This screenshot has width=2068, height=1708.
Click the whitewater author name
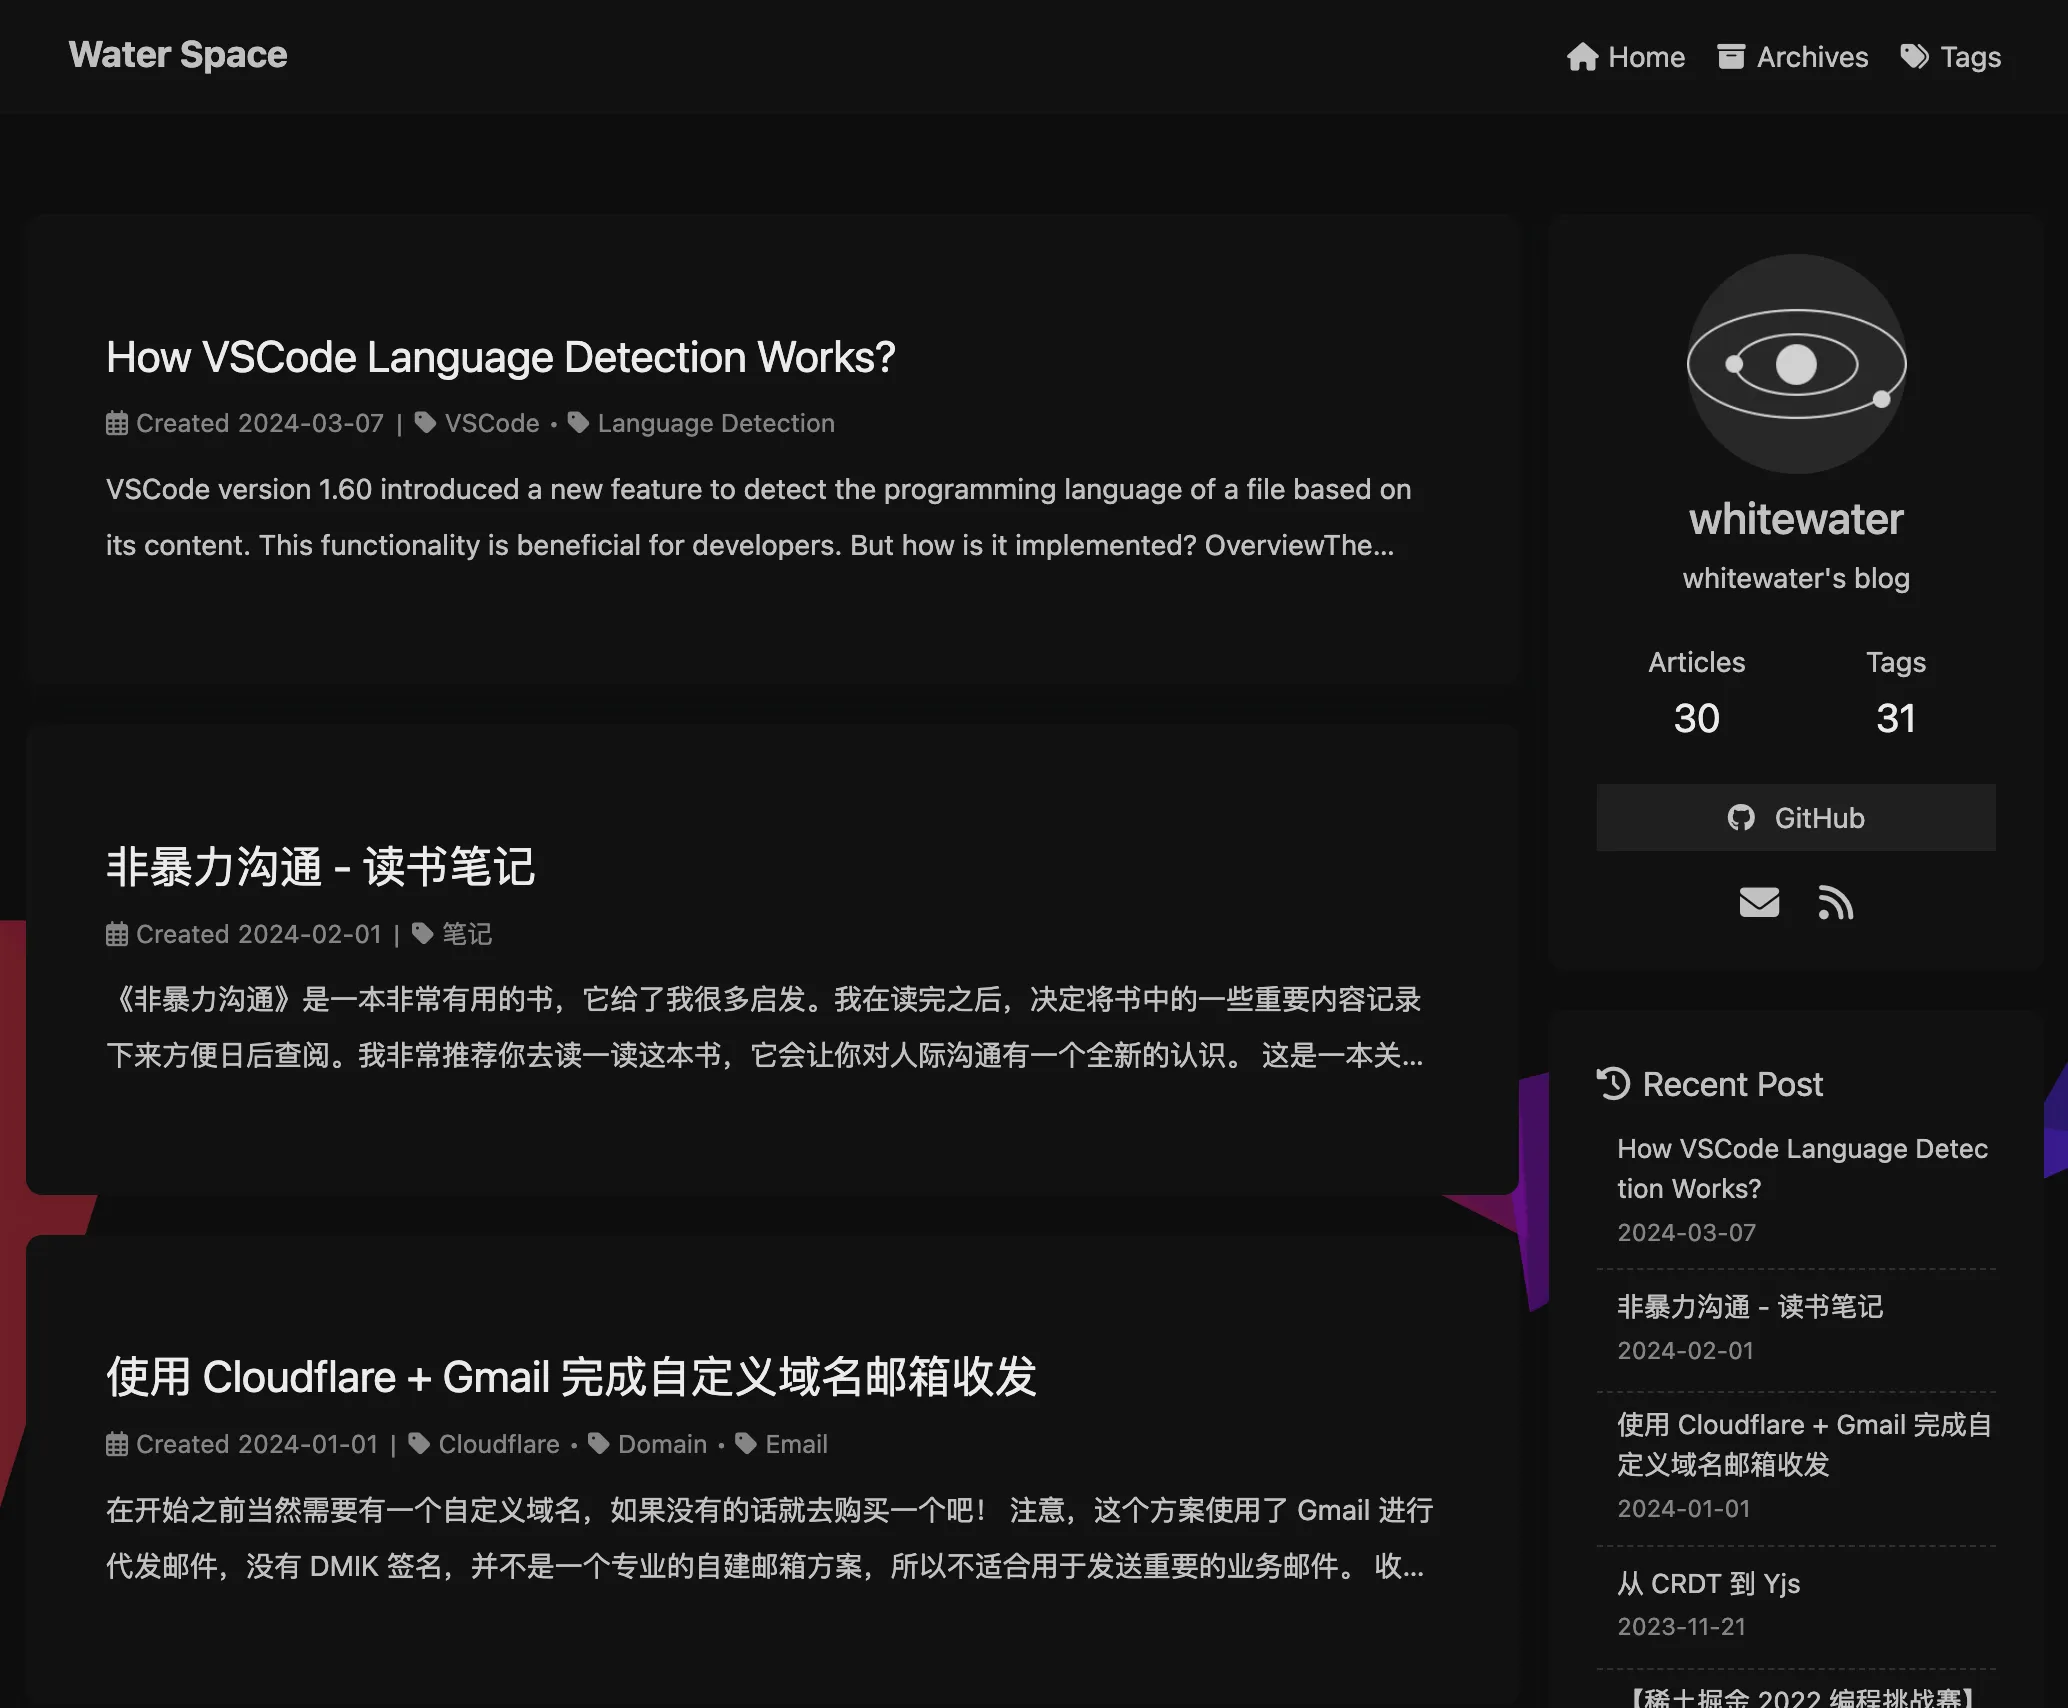pos(1796,519)
